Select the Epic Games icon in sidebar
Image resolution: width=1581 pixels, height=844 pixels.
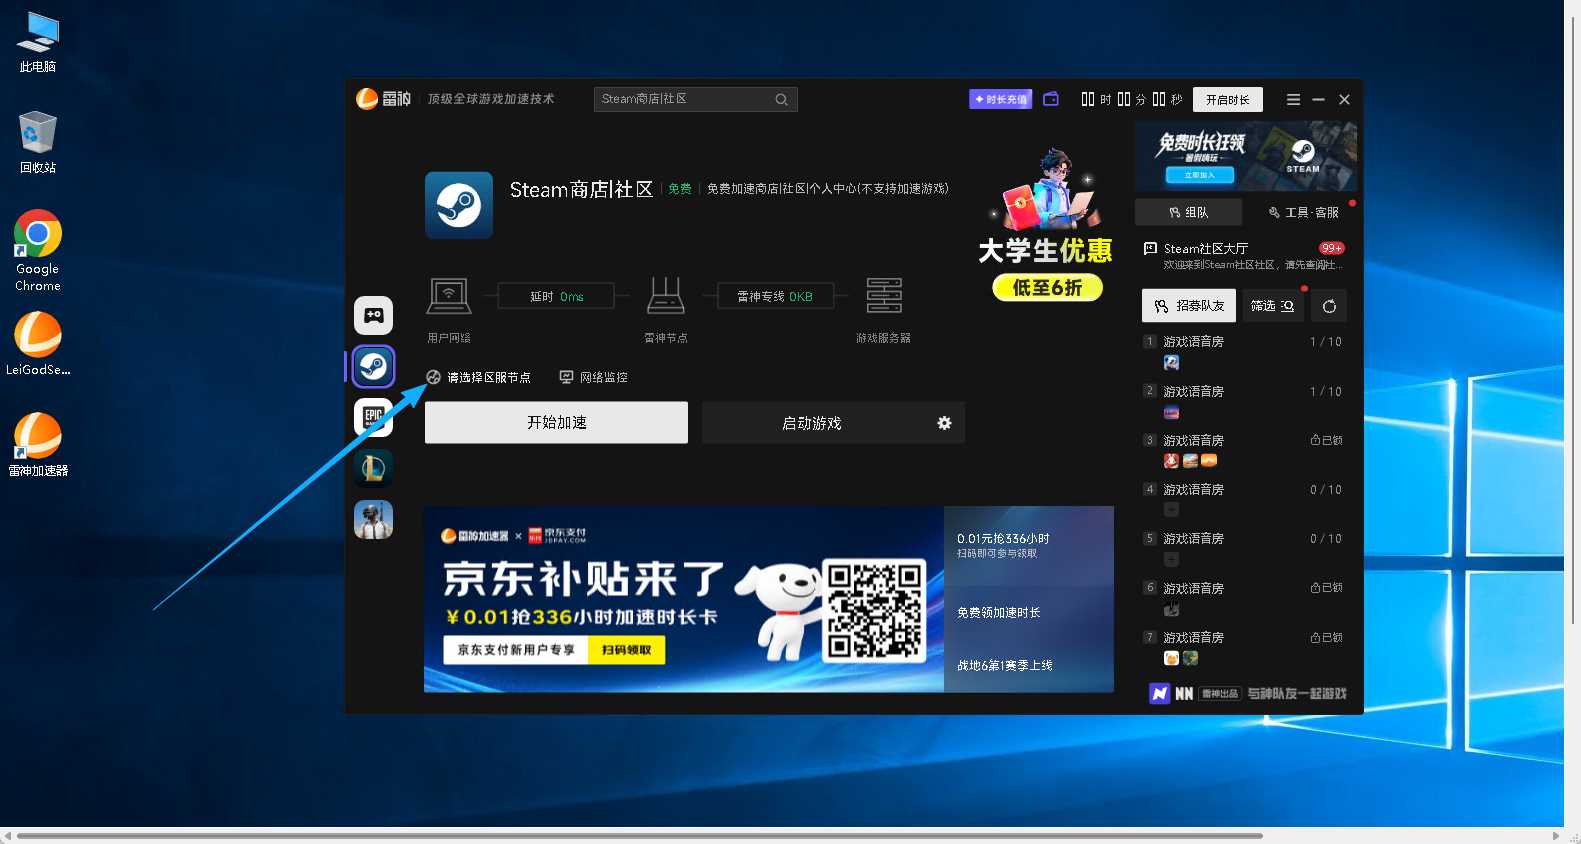pos(373,417)
